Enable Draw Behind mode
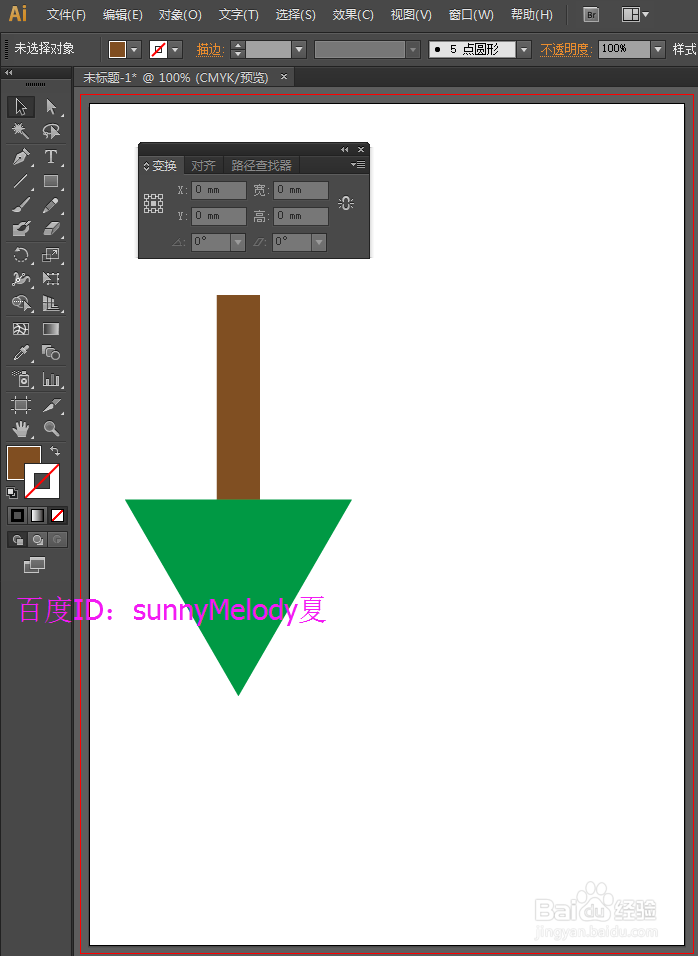Viewport: 698px width, 956px height. pos(37,540)
